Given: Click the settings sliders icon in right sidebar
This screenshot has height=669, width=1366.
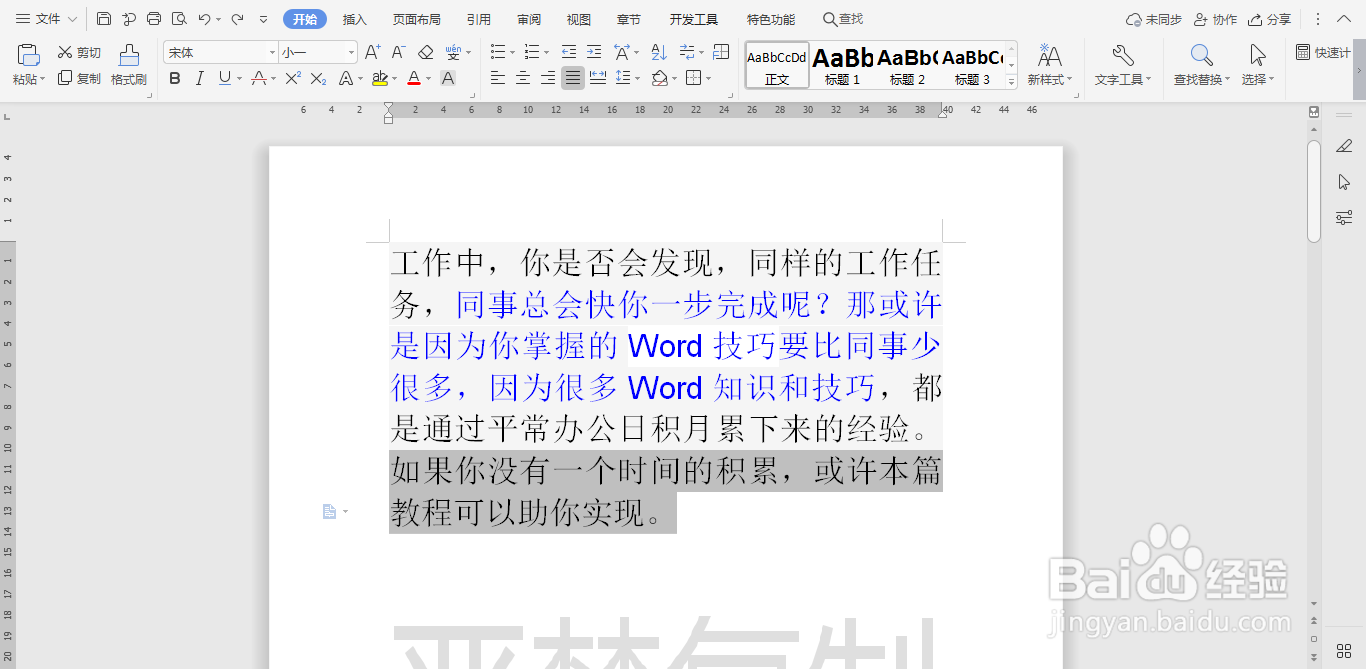Looking at the screenshot, I should click(1344, 218).
